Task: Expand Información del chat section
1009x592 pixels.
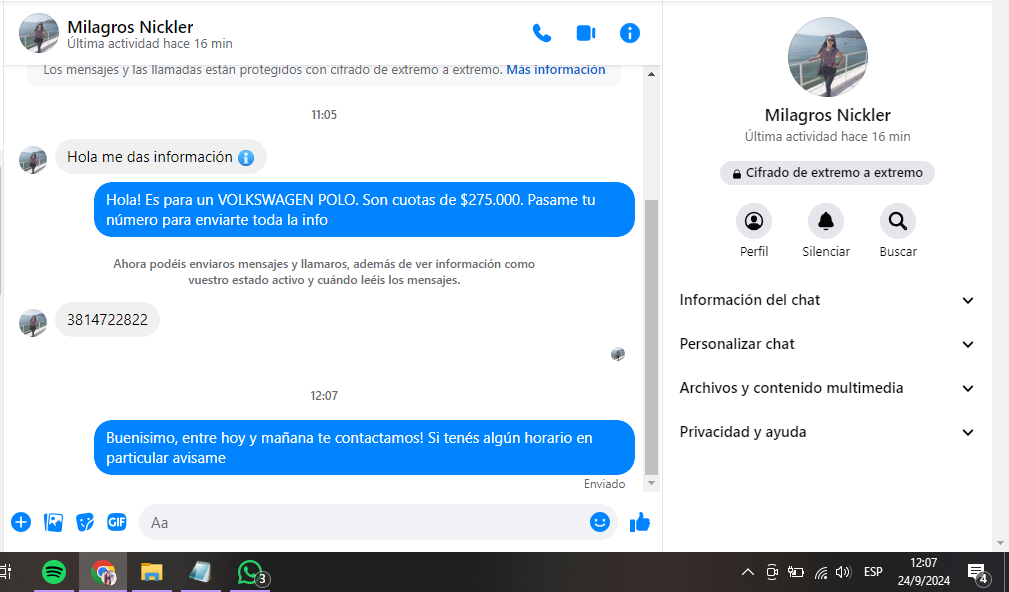Action: click(x=826, y=300)
